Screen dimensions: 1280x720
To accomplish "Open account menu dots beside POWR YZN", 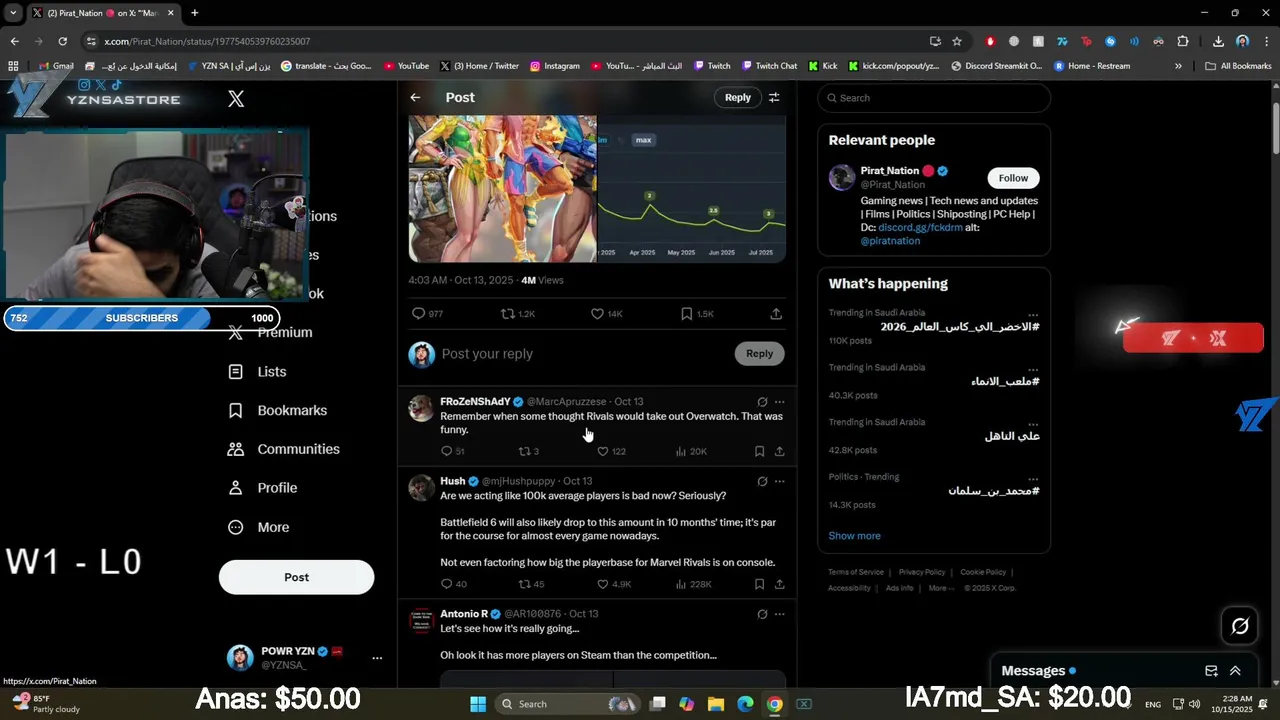I will [377, 658].
